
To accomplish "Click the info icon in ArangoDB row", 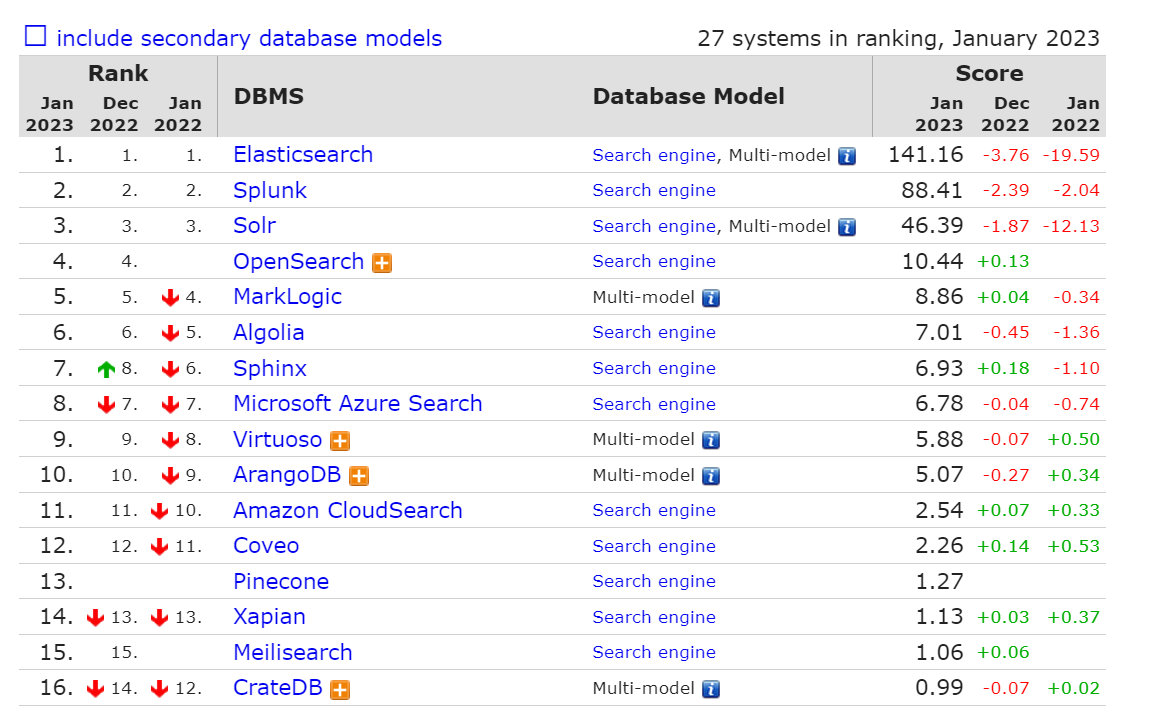I will click(x=710, y=476).
